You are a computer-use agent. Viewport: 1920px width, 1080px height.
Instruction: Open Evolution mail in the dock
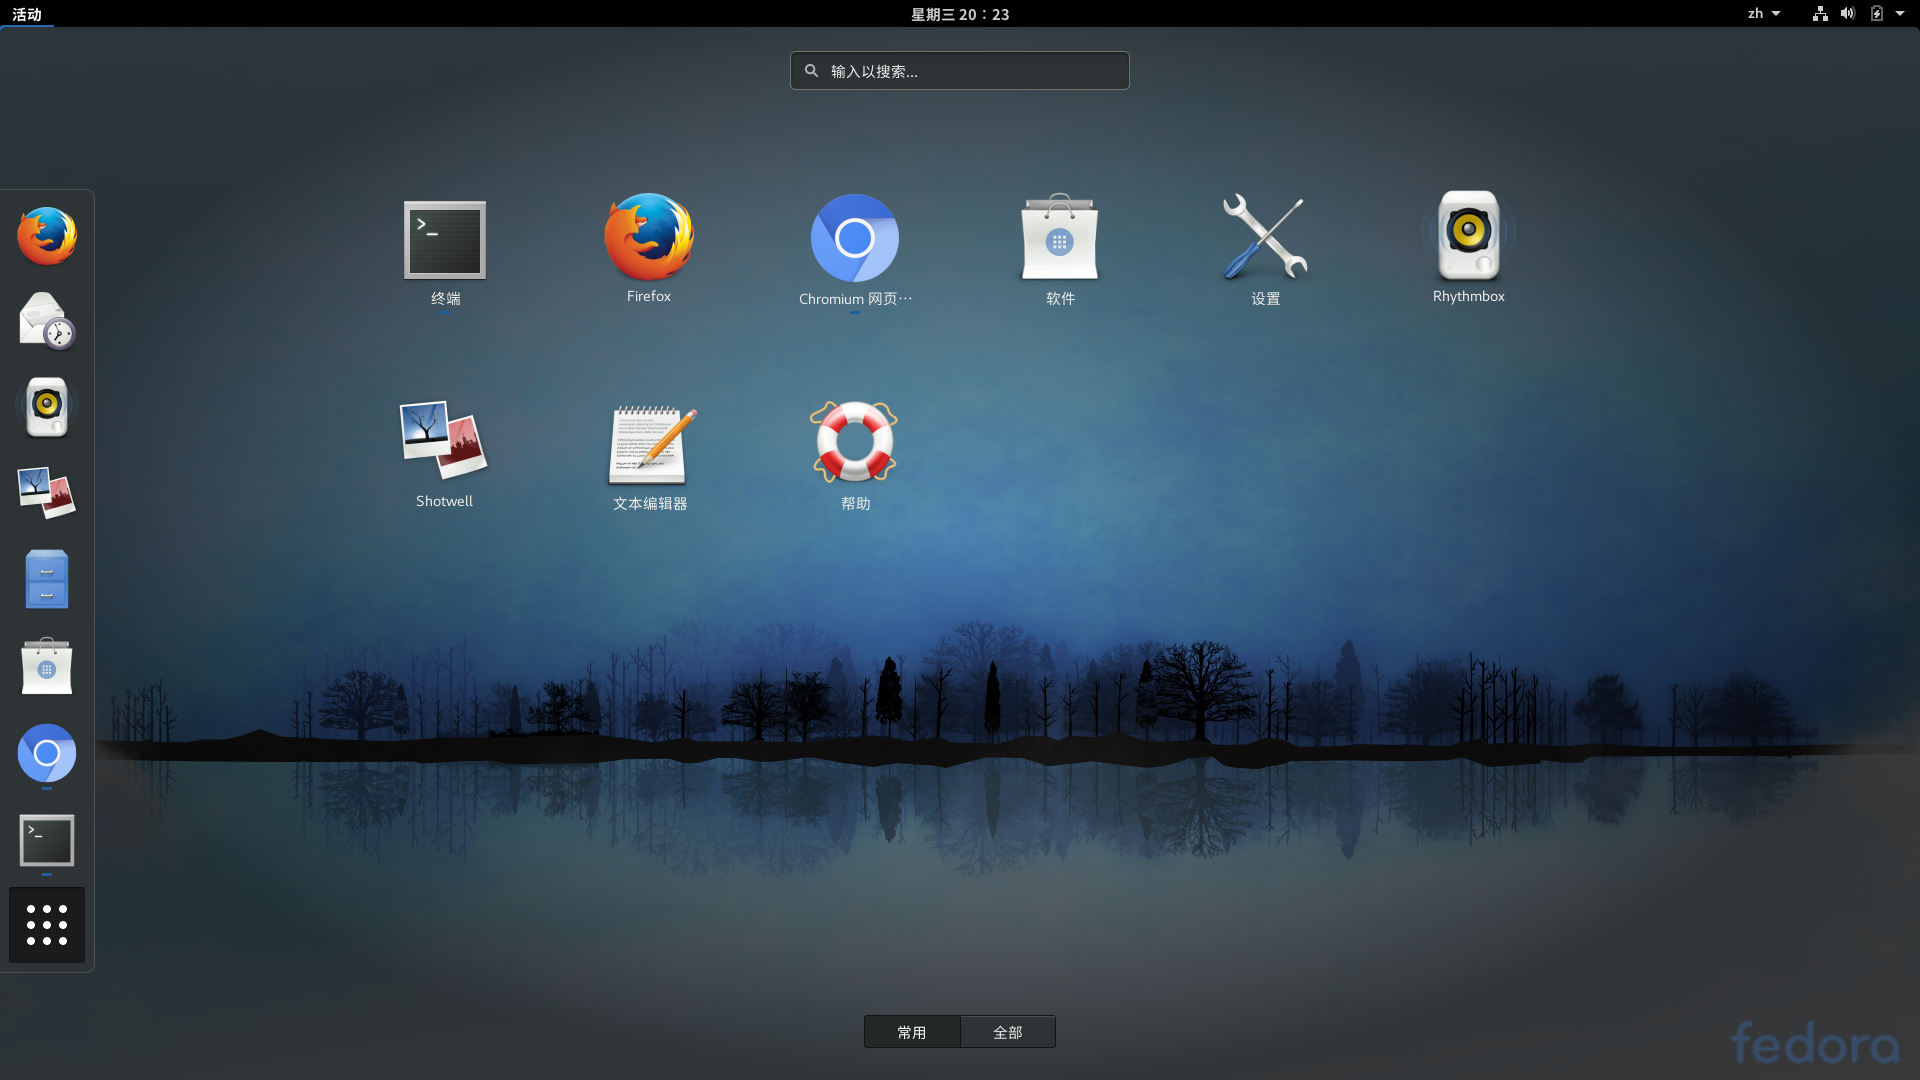47,321
